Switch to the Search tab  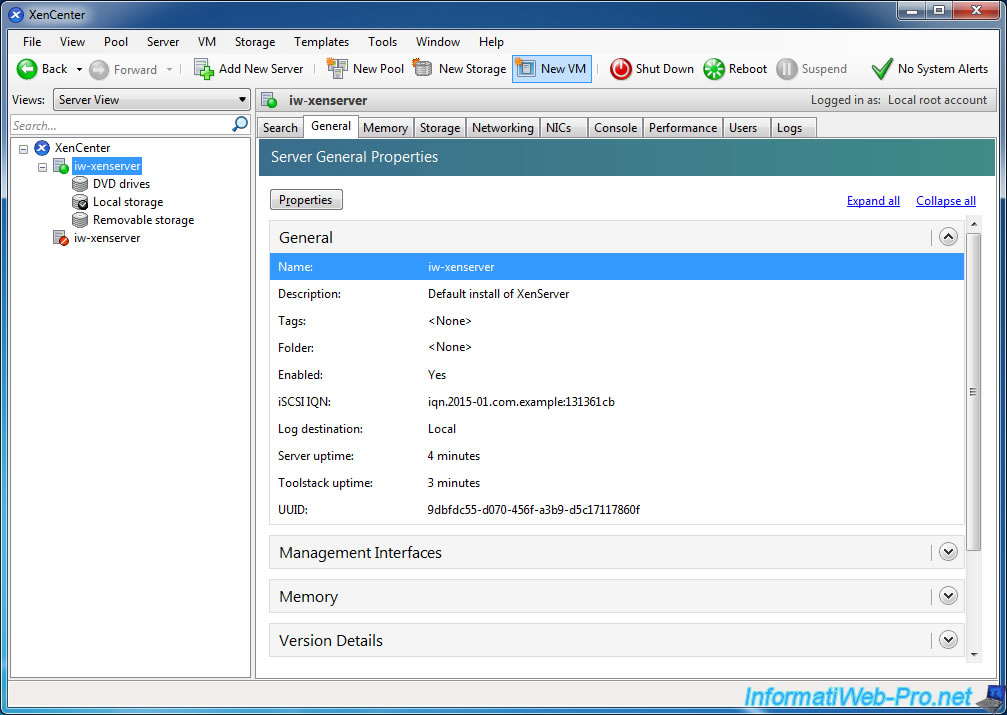pyautogui.click(x=280, y=128)
